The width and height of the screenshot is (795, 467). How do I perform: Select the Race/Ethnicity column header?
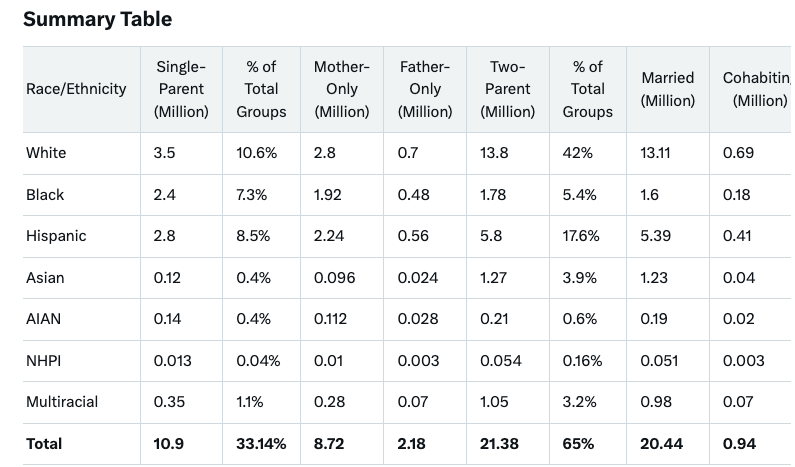click(76, 89)
